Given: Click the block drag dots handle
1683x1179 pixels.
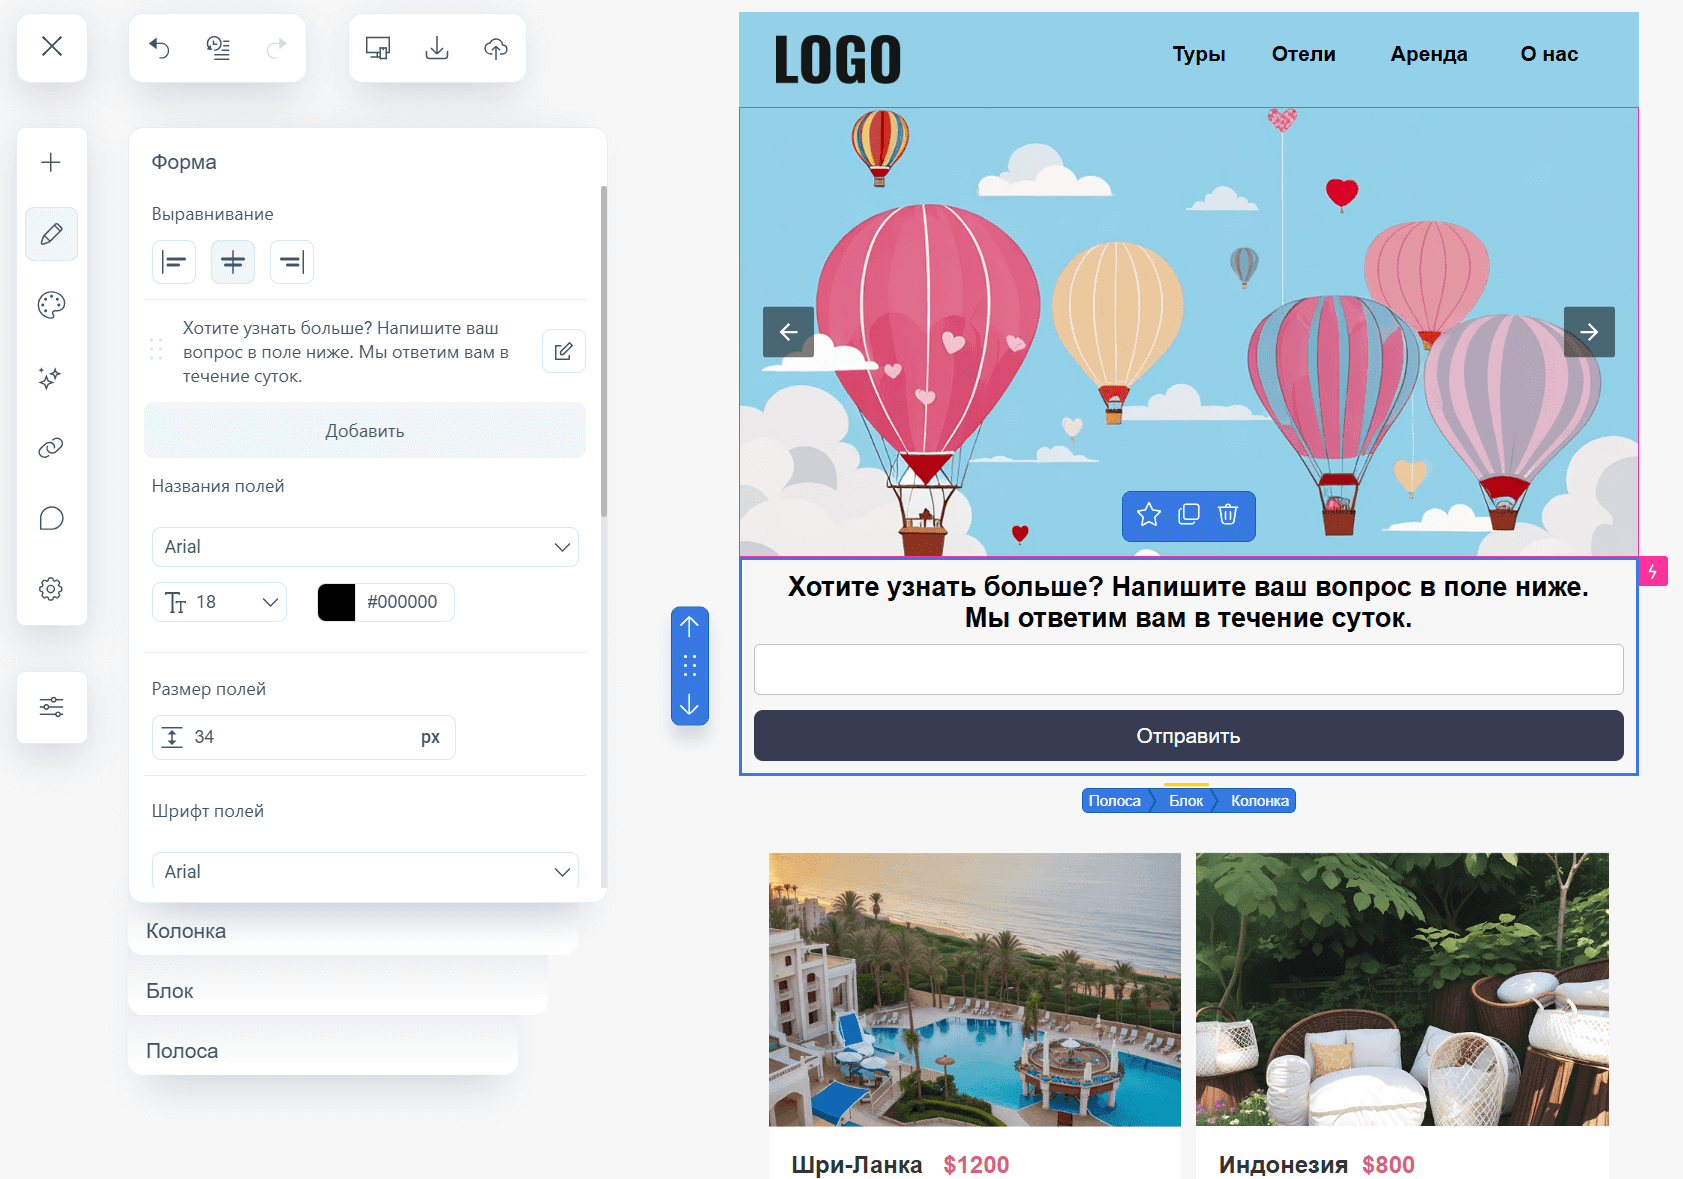Looking at the screenshot, I should [690, 666].
